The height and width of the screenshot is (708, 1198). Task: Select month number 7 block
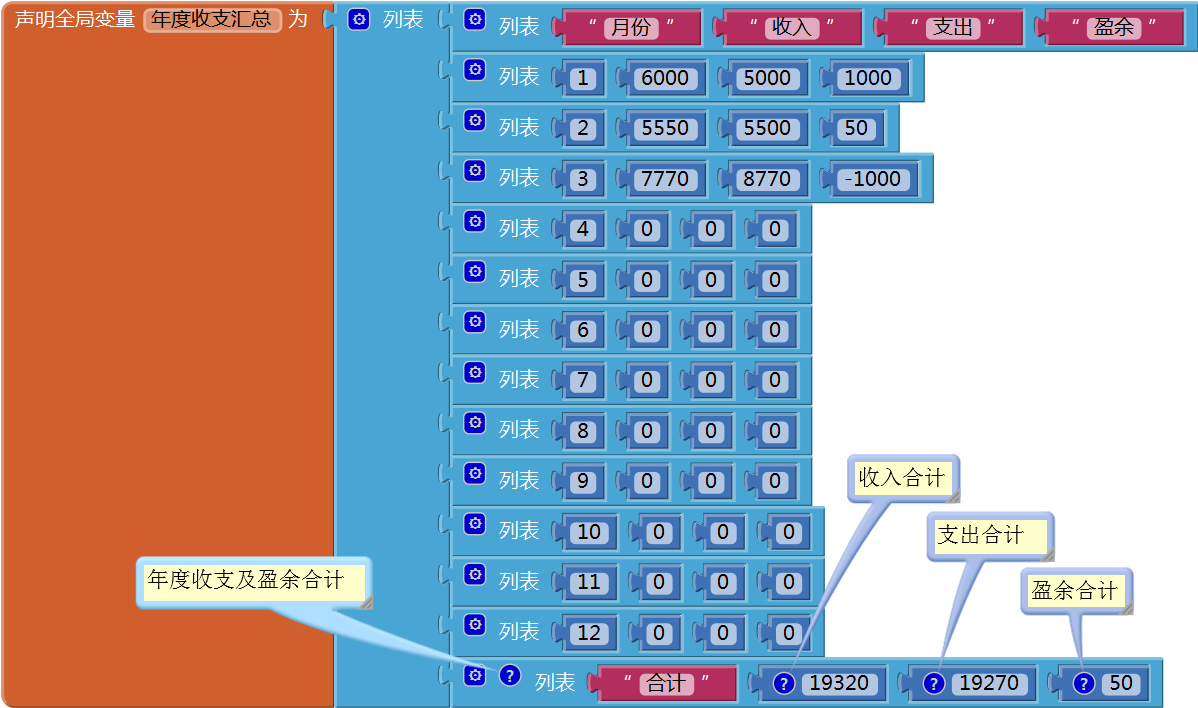(x=583, y=380)
